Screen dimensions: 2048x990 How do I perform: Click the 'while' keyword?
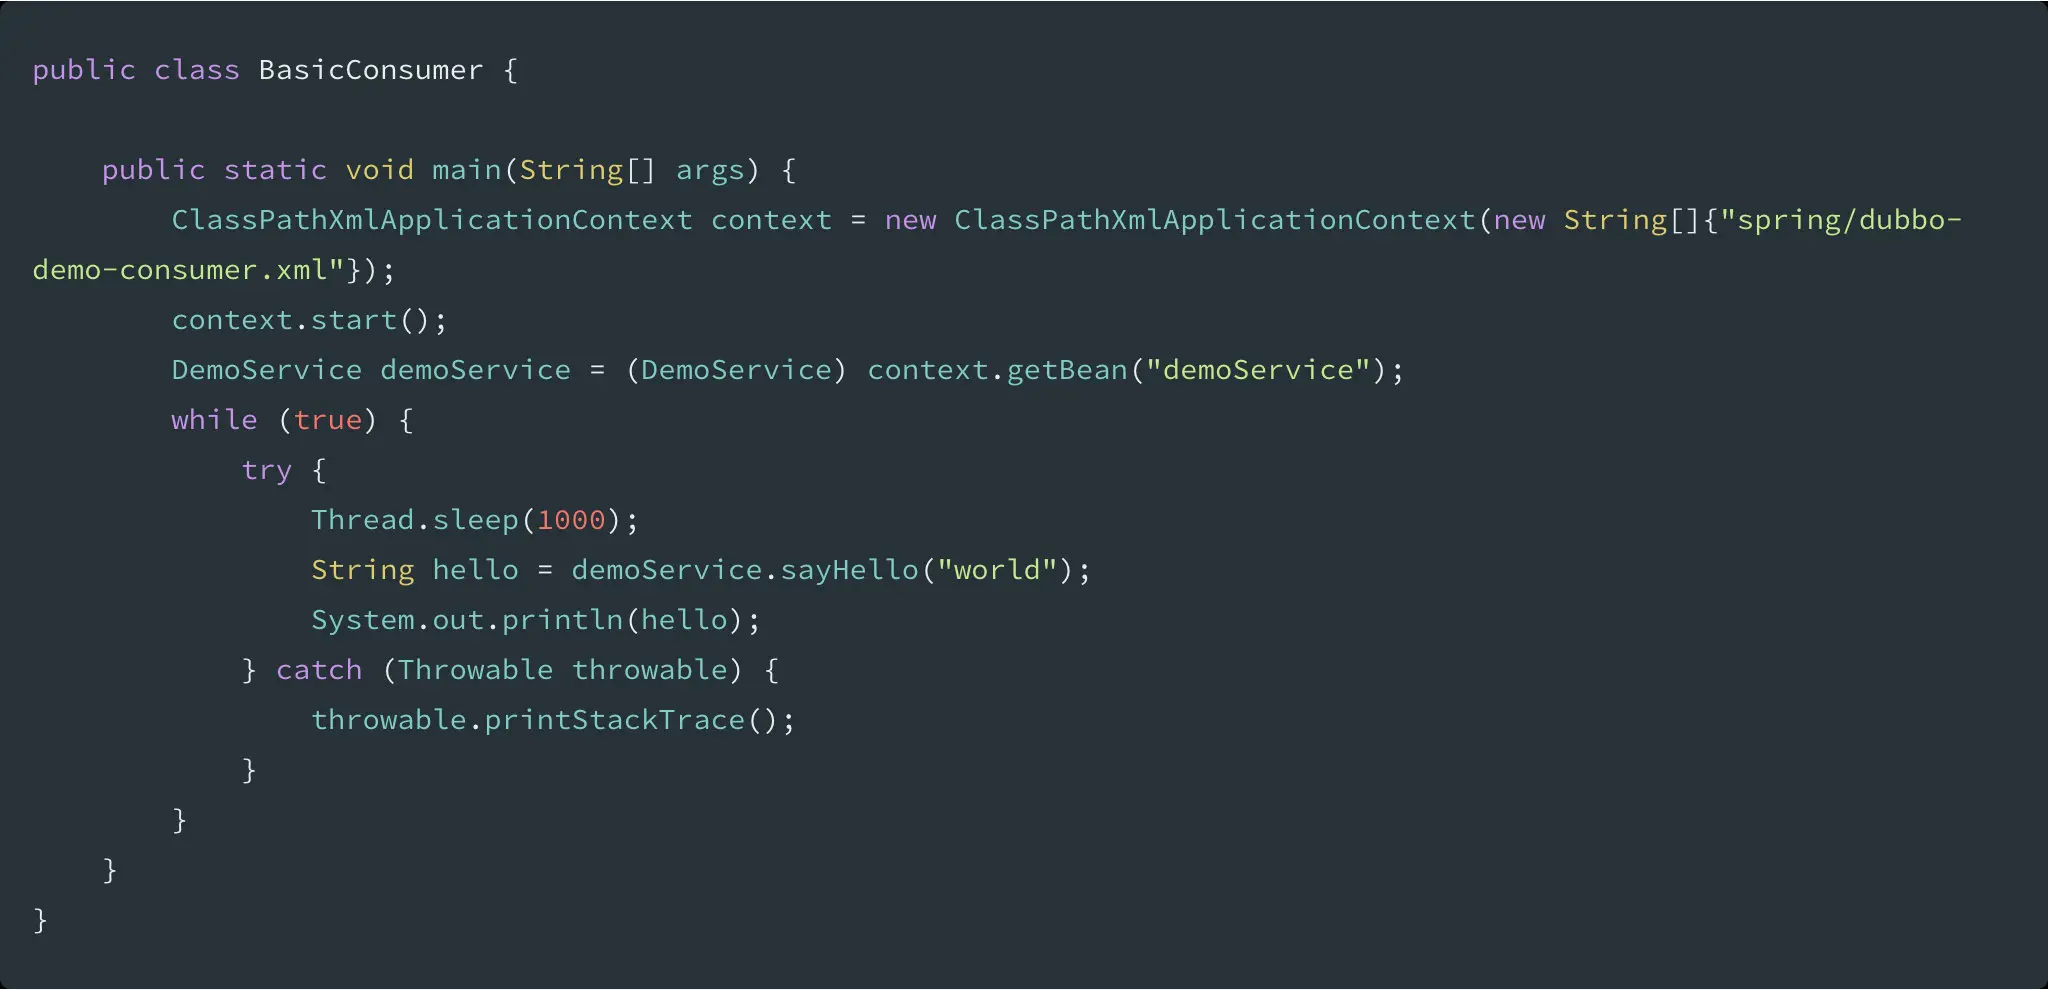[214, 420]
